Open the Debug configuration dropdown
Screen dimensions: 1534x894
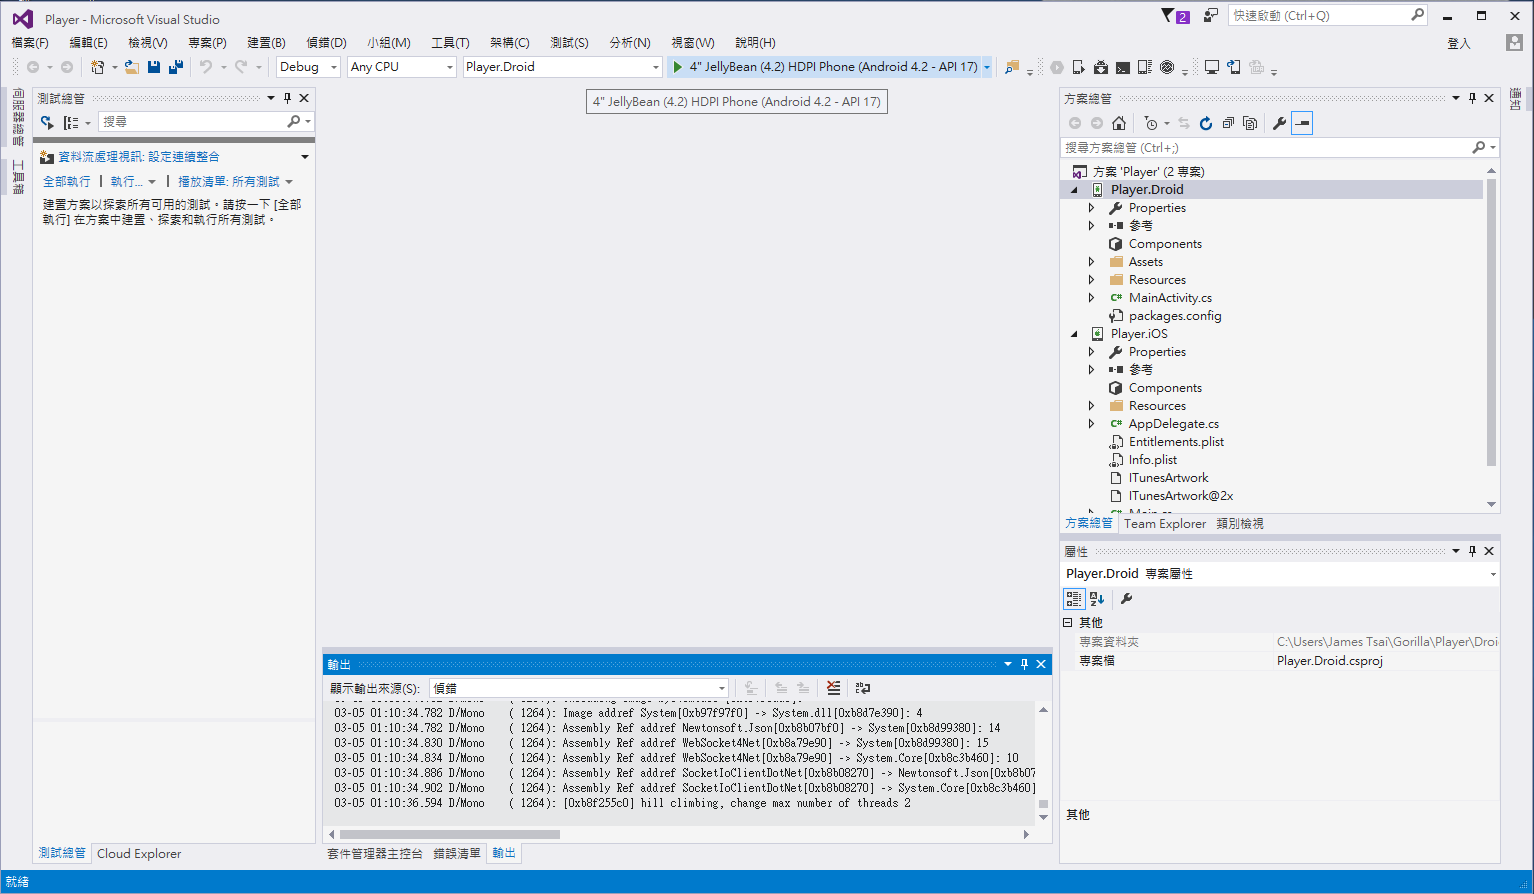308,67
